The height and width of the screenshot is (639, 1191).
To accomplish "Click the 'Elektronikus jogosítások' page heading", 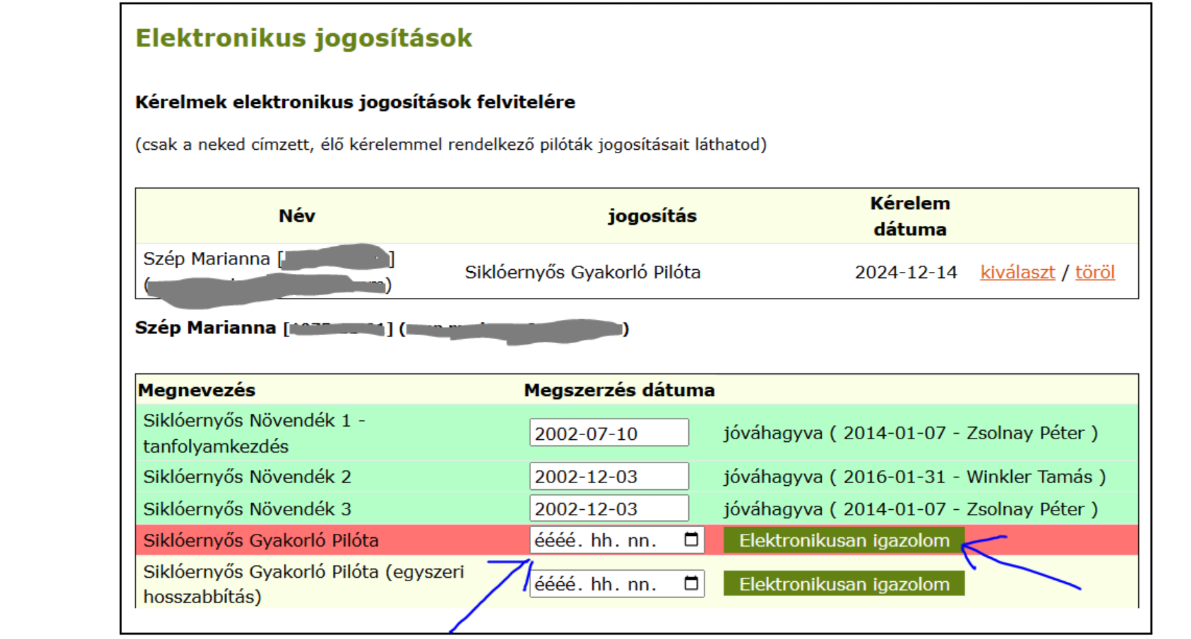I will pos(303,39).
